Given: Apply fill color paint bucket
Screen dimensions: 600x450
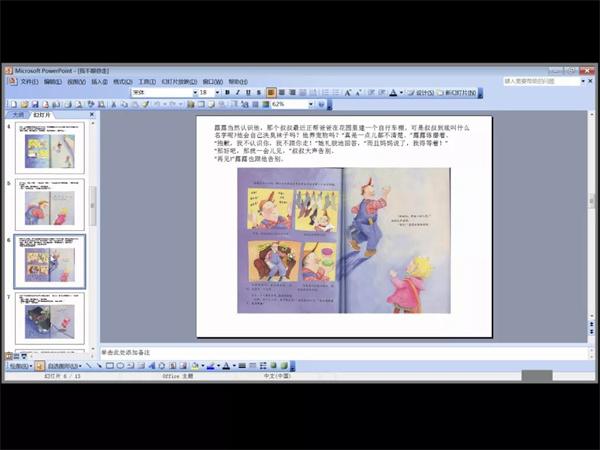Looking at the screenshot, I should tap(195, 366).
